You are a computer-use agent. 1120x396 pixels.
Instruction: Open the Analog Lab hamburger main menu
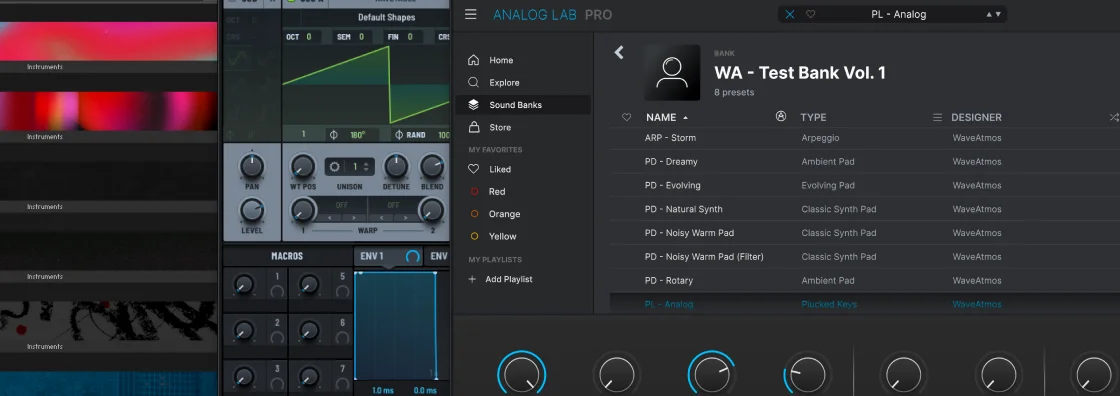(x=470, y=14)
